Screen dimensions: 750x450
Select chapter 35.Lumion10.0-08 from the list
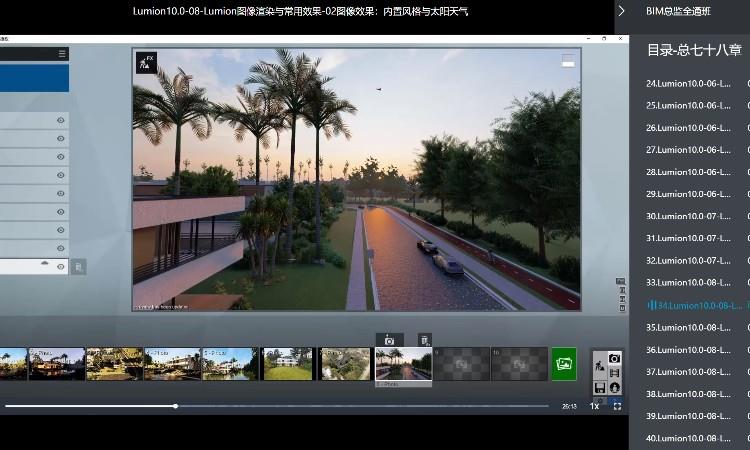pyautogui.click(x=688, y=327)
